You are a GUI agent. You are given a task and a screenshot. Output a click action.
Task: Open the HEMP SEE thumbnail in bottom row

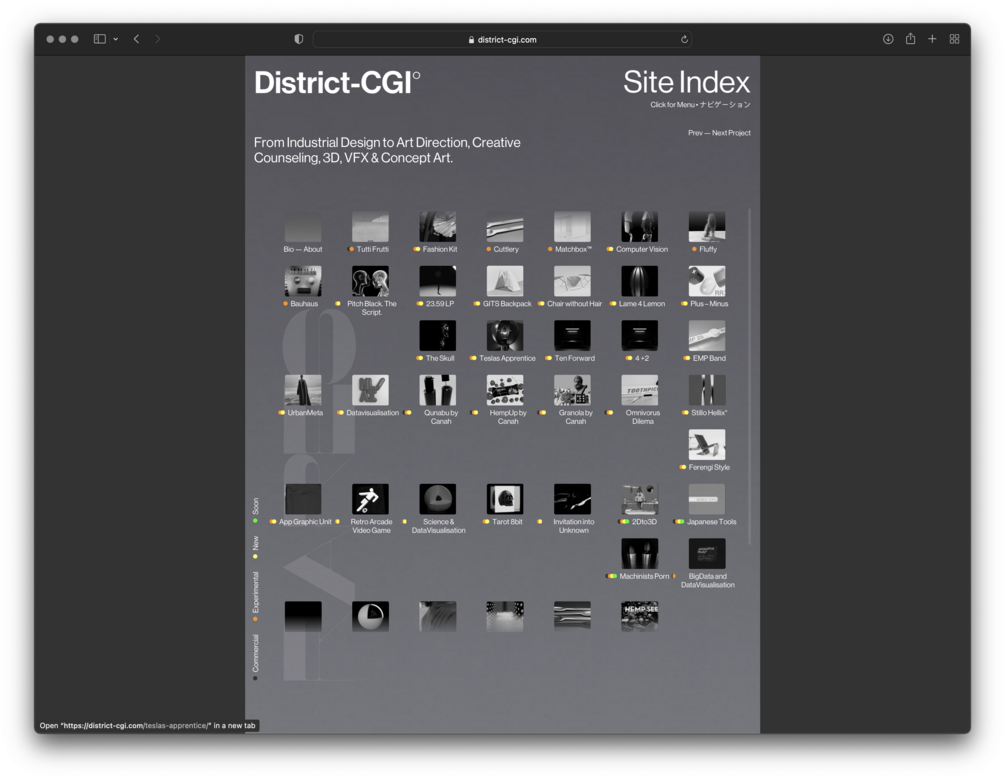640,616
